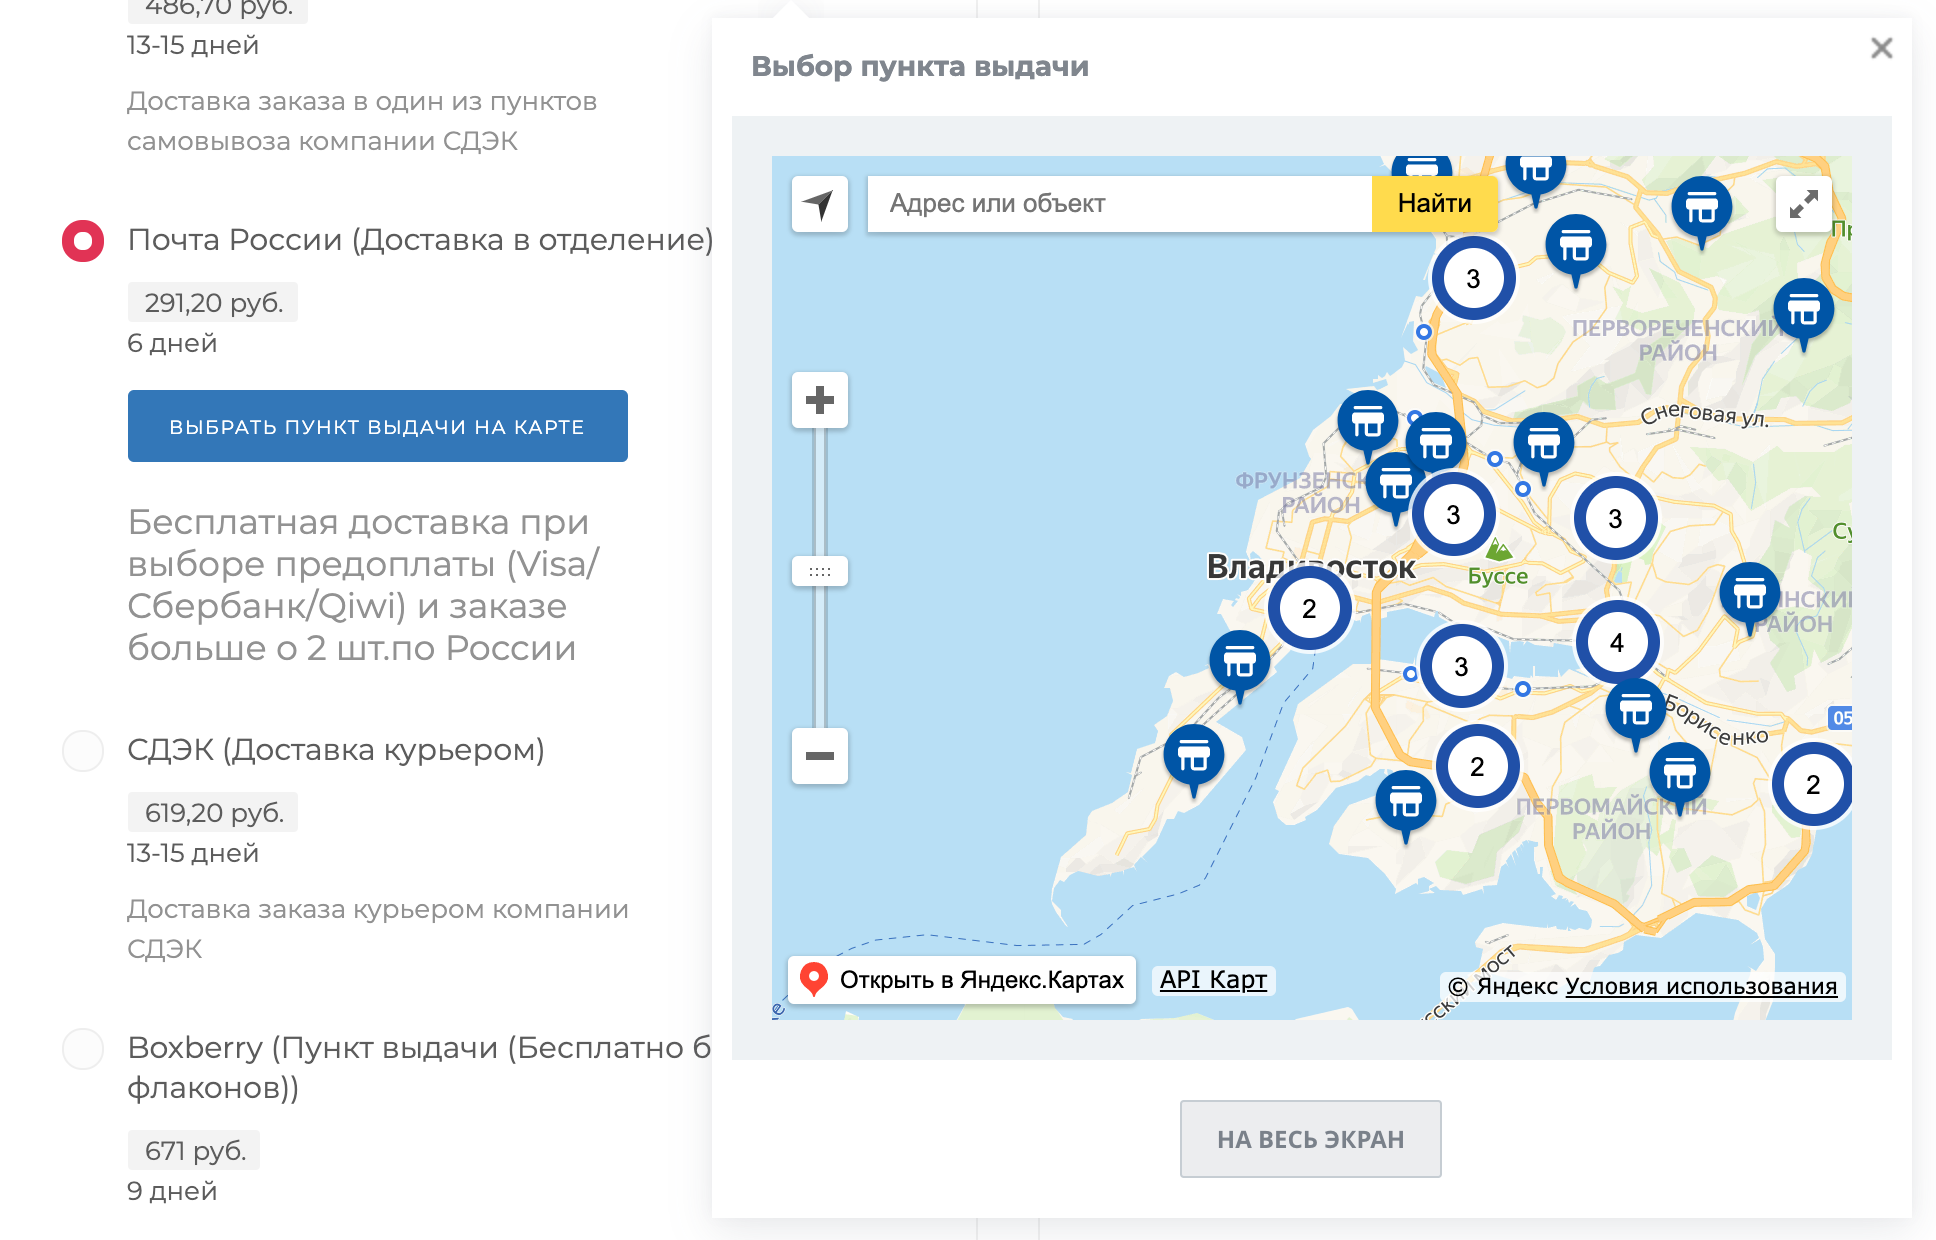The image size is (1936, 1240).
Task: Click the '291,20 руб.' price tag
Action: (213, 303)
